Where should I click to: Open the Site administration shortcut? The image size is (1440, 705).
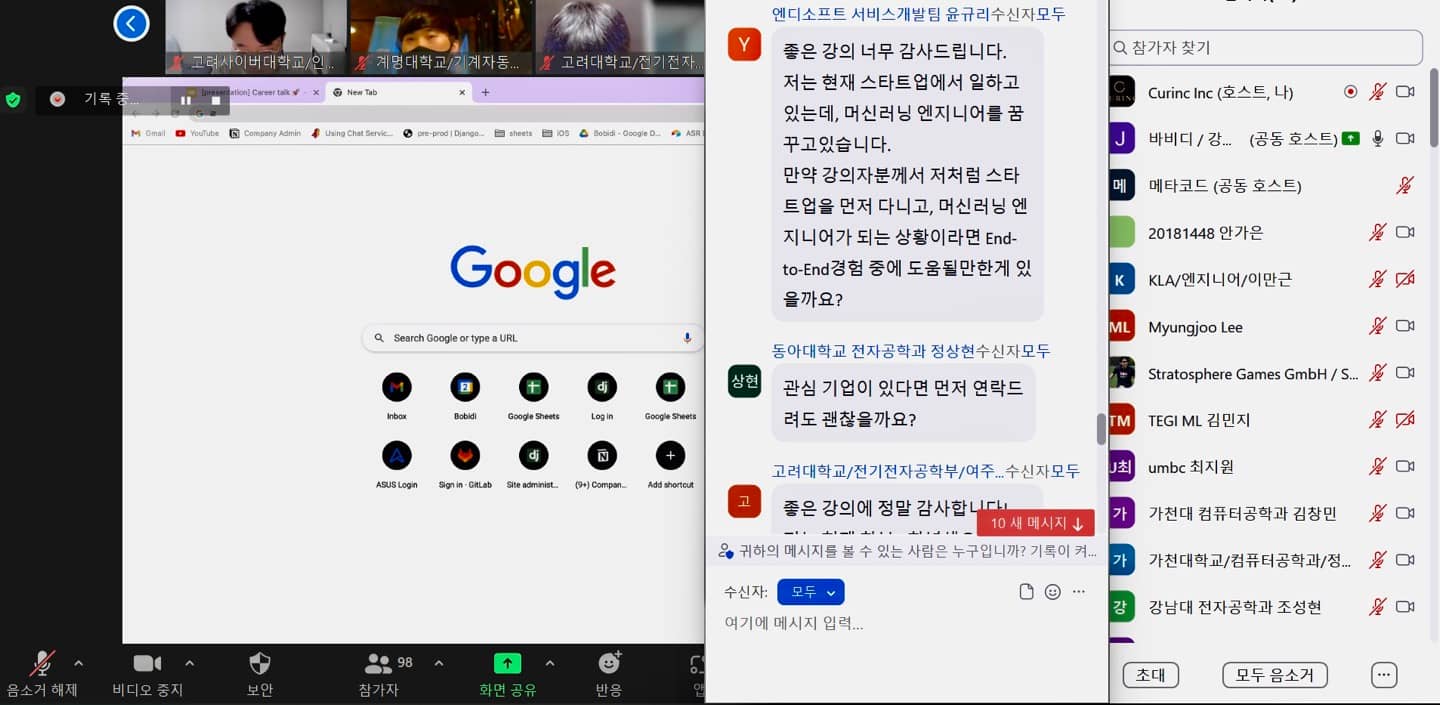[x=533, y=455]
